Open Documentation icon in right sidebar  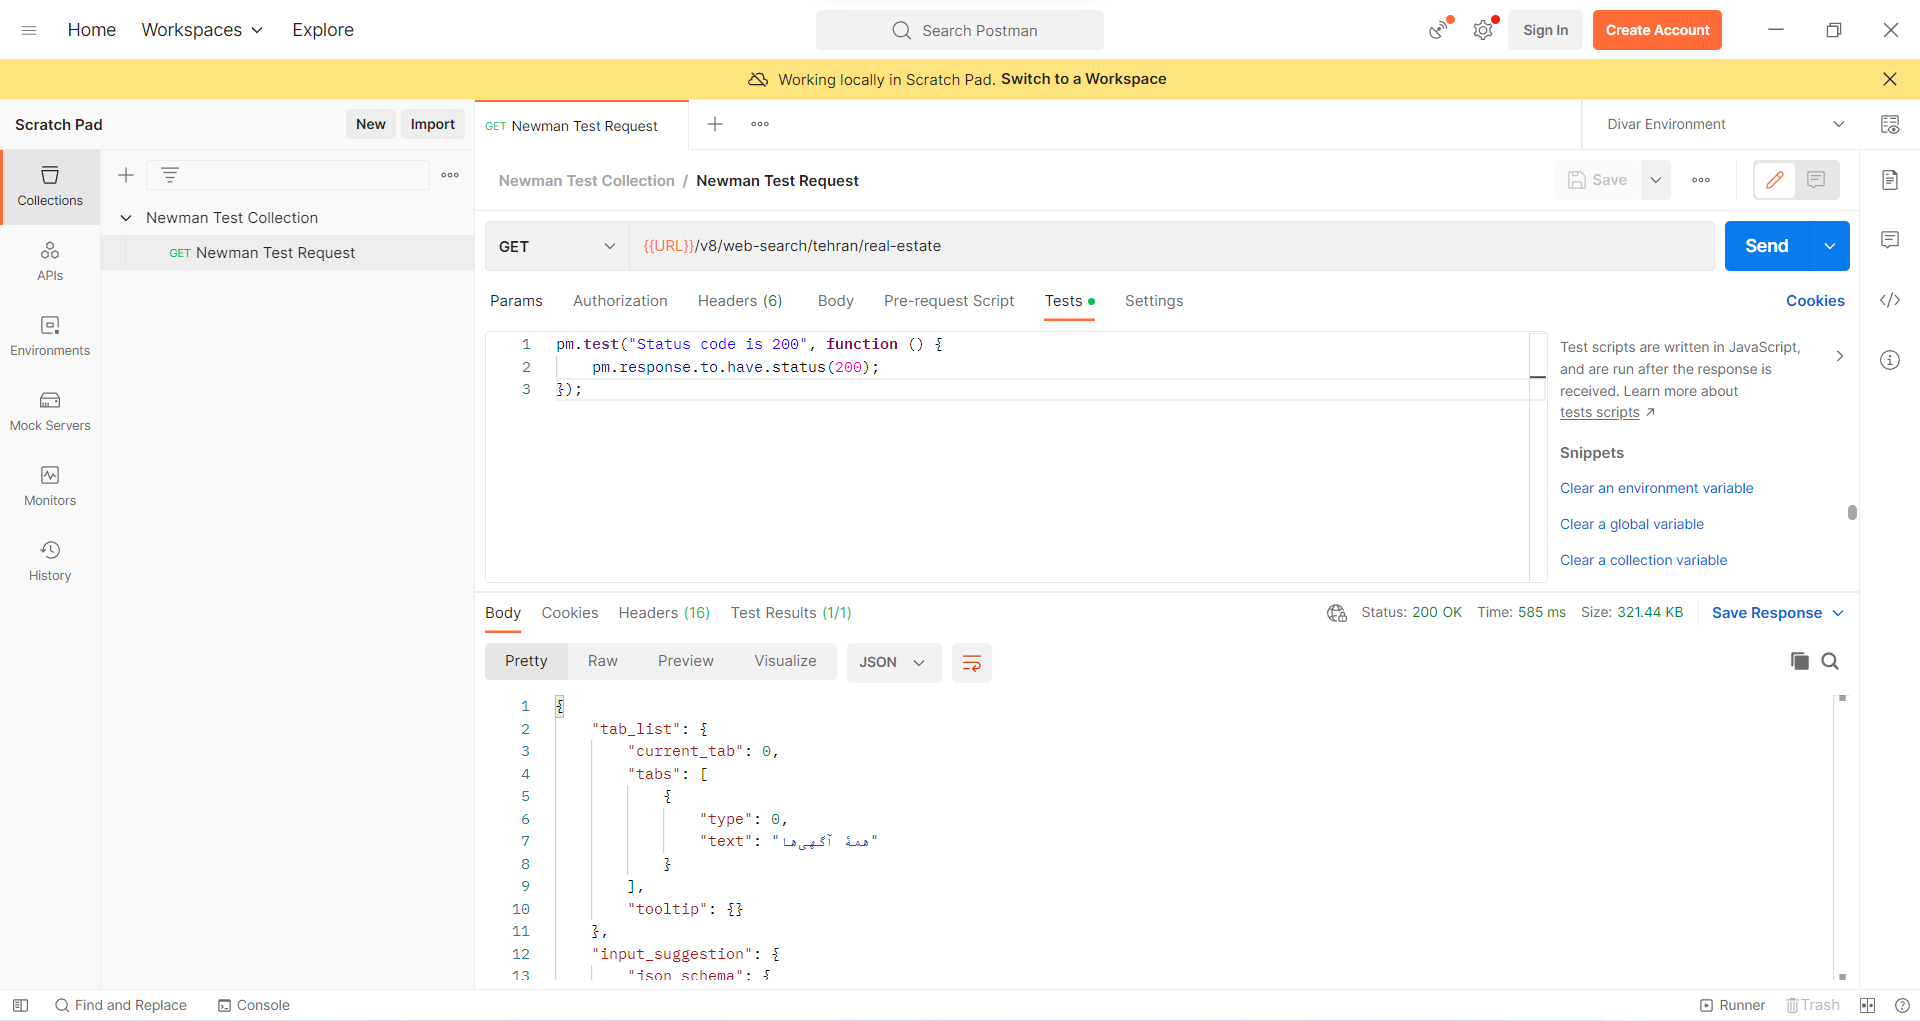pyautogui.click(x=1890, y=180)
